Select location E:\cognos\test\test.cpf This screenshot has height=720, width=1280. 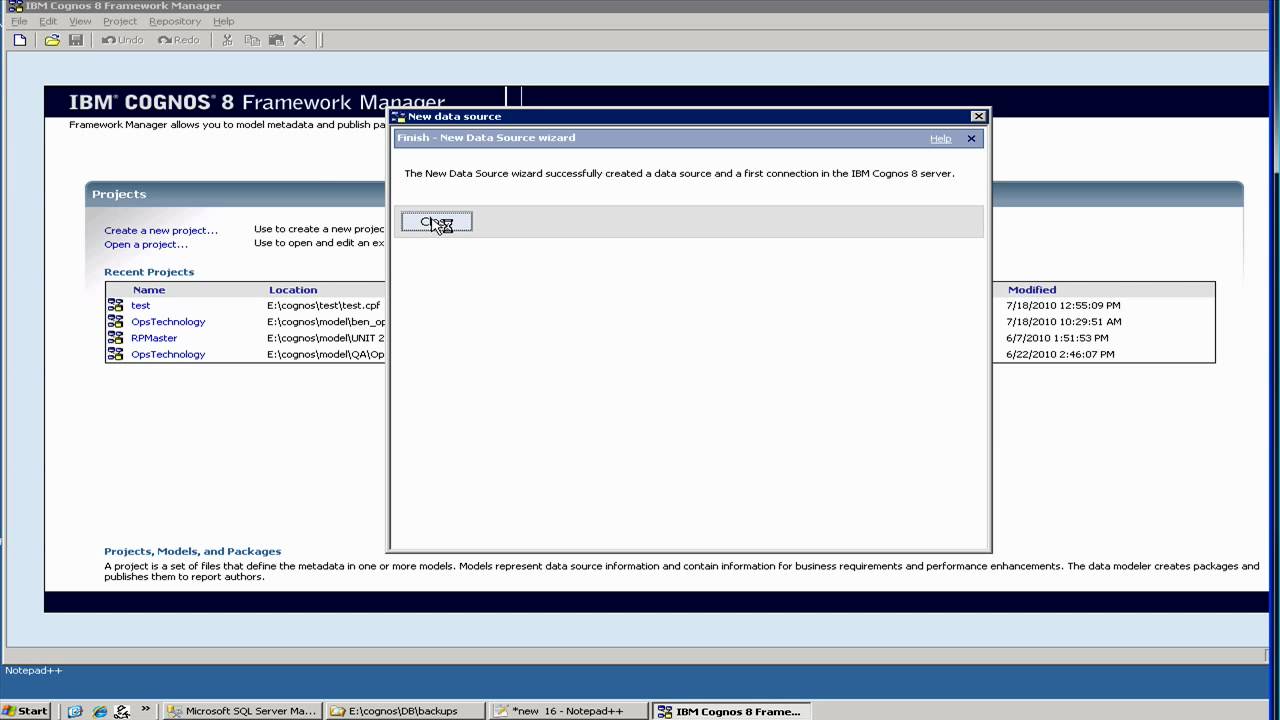[x=324, y=305]
